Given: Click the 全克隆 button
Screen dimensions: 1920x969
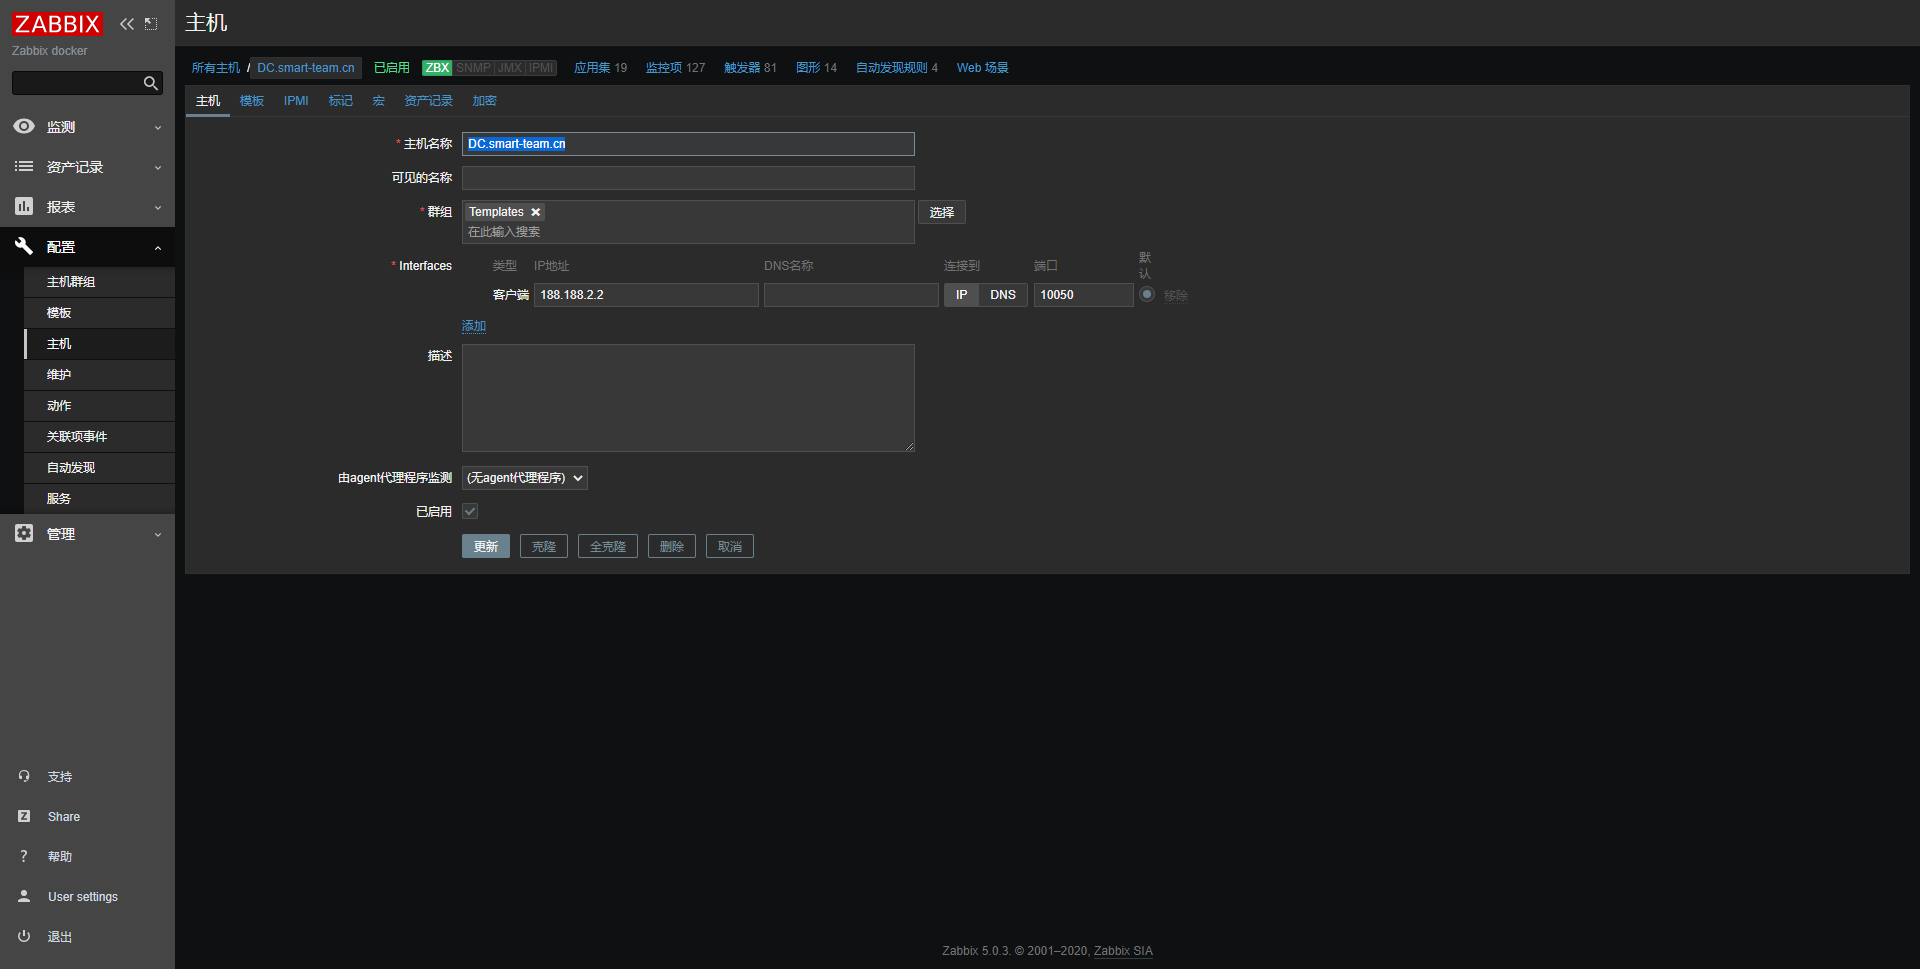Looking at the screenshot, I should coord(608,546).
